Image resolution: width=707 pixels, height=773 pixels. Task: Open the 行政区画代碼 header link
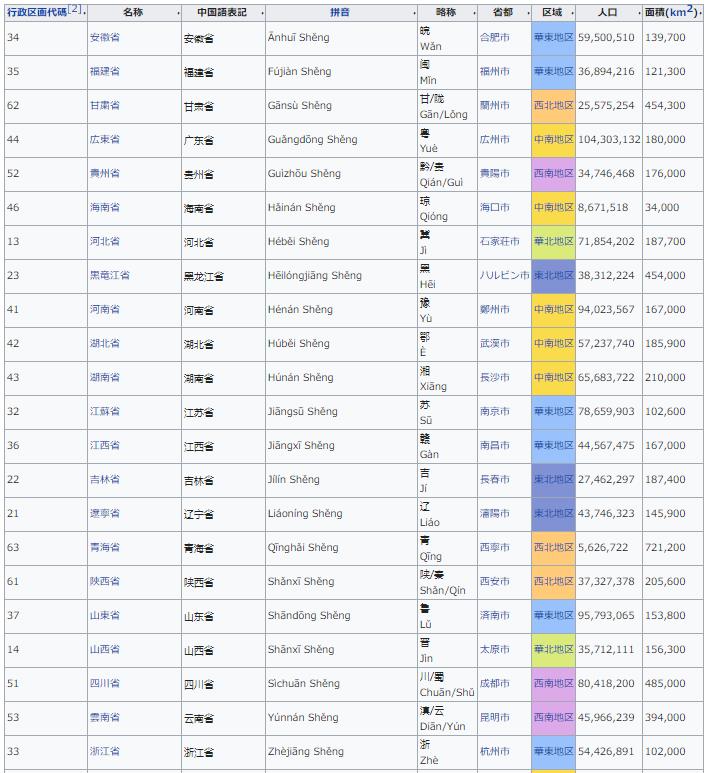pyautogui.click(x=36, y=12)
